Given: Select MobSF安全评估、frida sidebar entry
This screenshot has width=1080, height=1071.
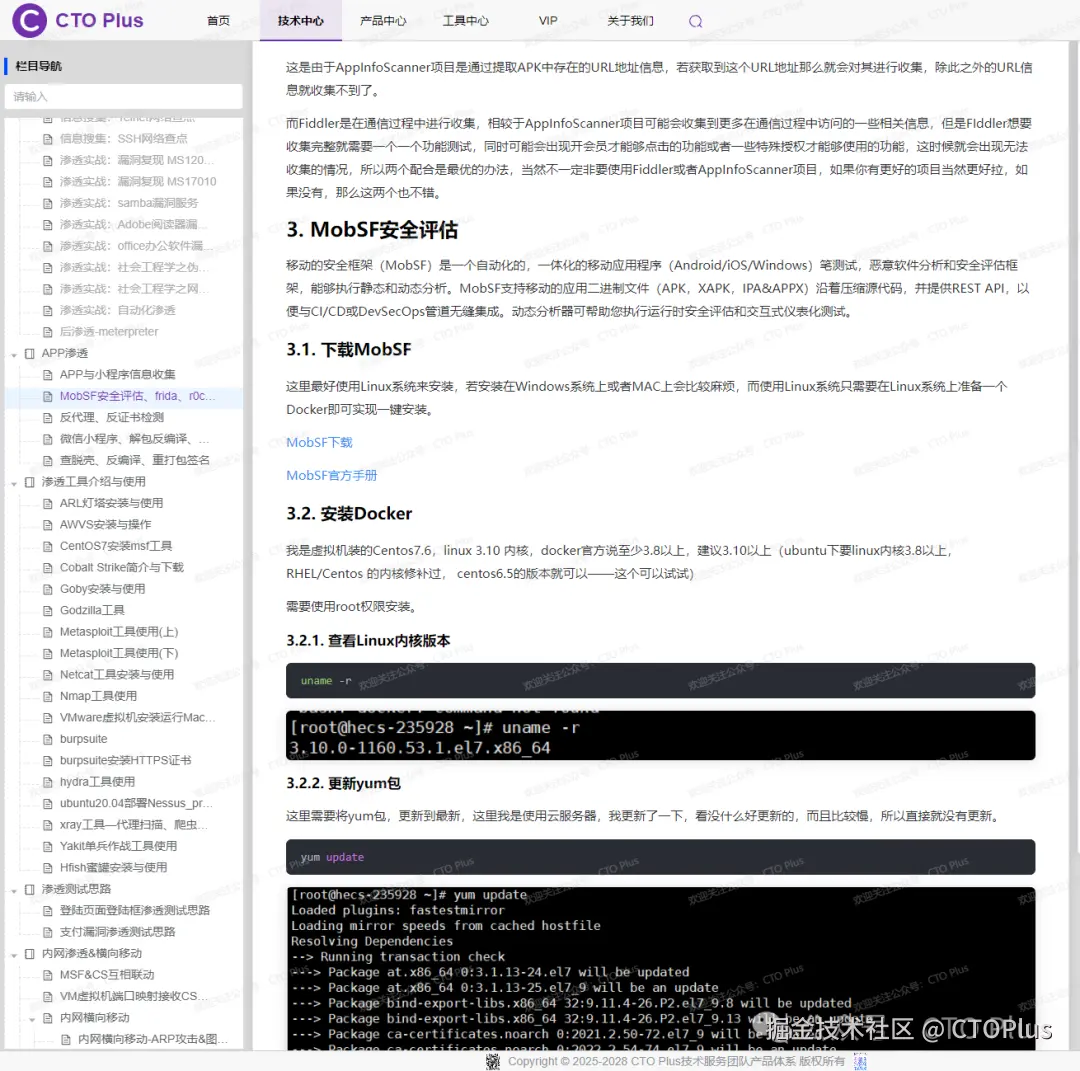Looking at the screenshot, I should click(137, 395).
